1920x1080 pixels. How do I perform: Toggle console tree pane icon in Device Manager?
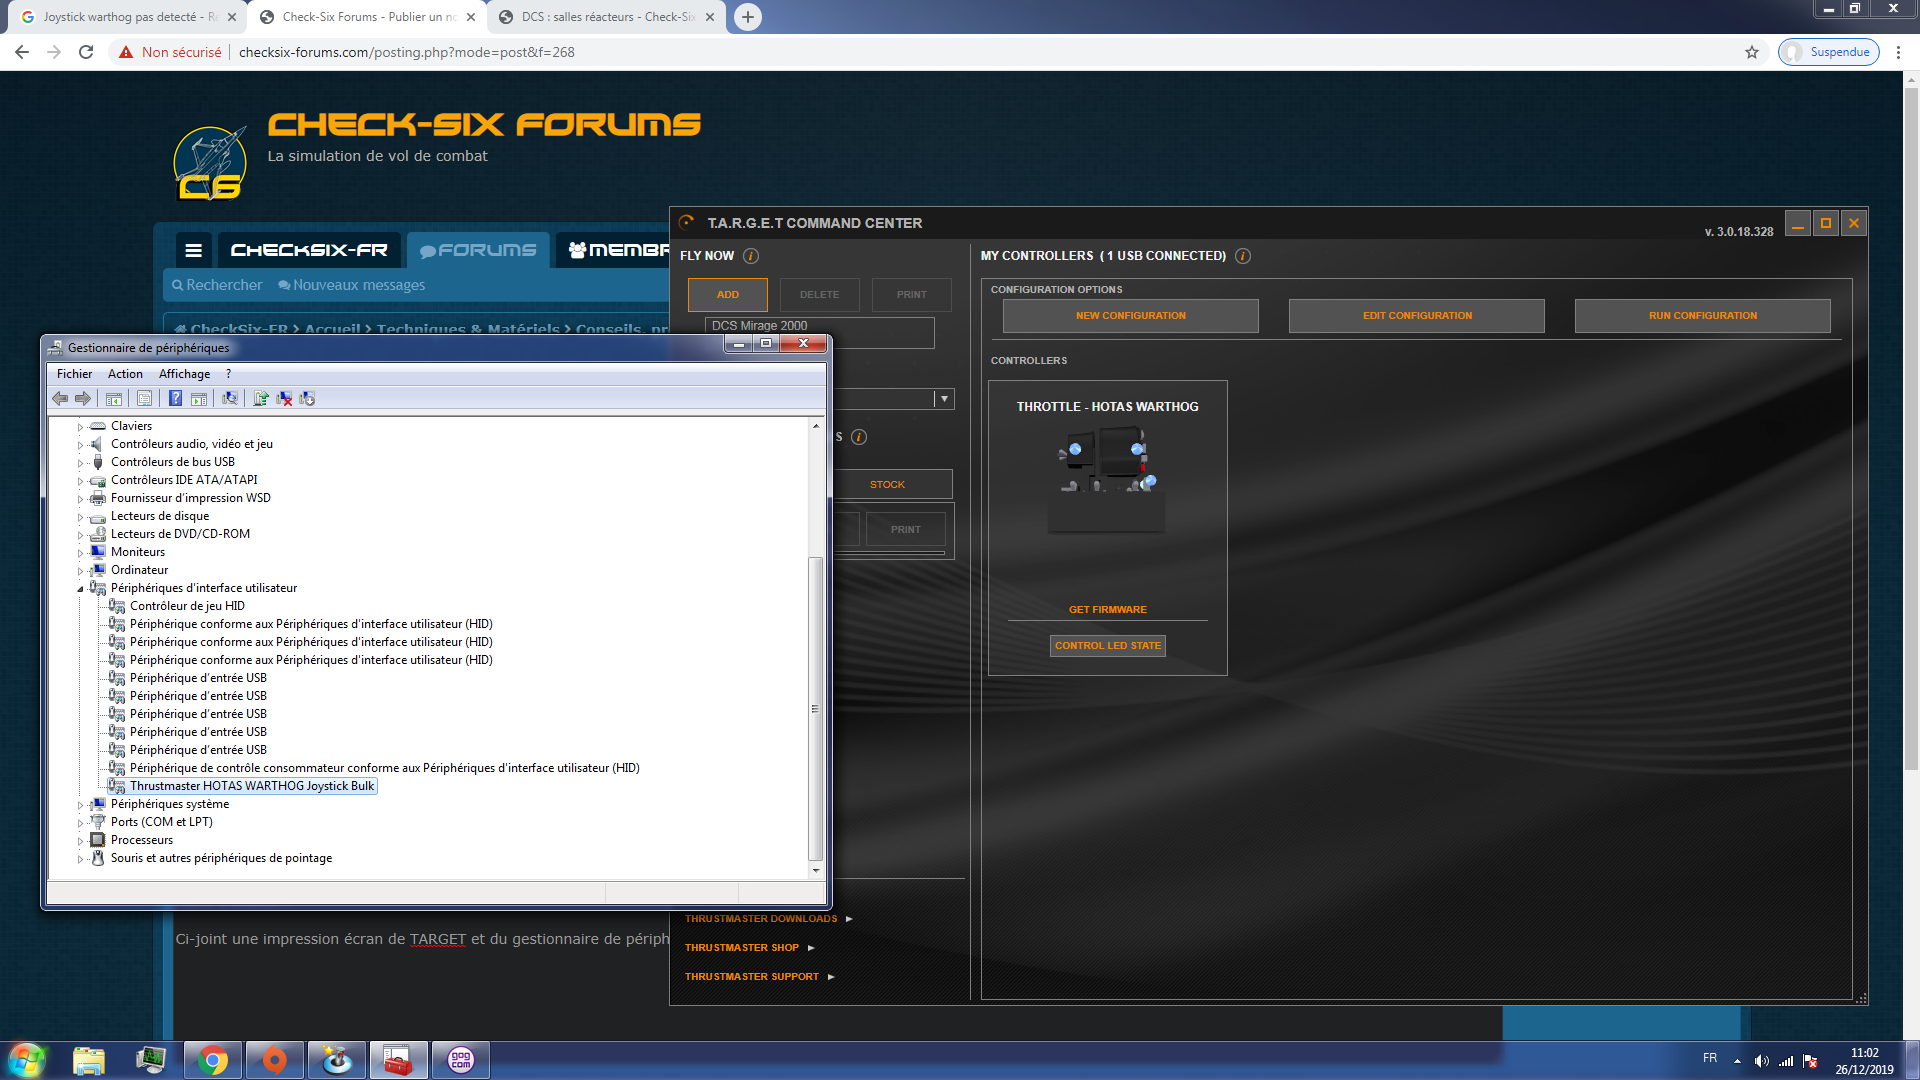pos(114,398)
